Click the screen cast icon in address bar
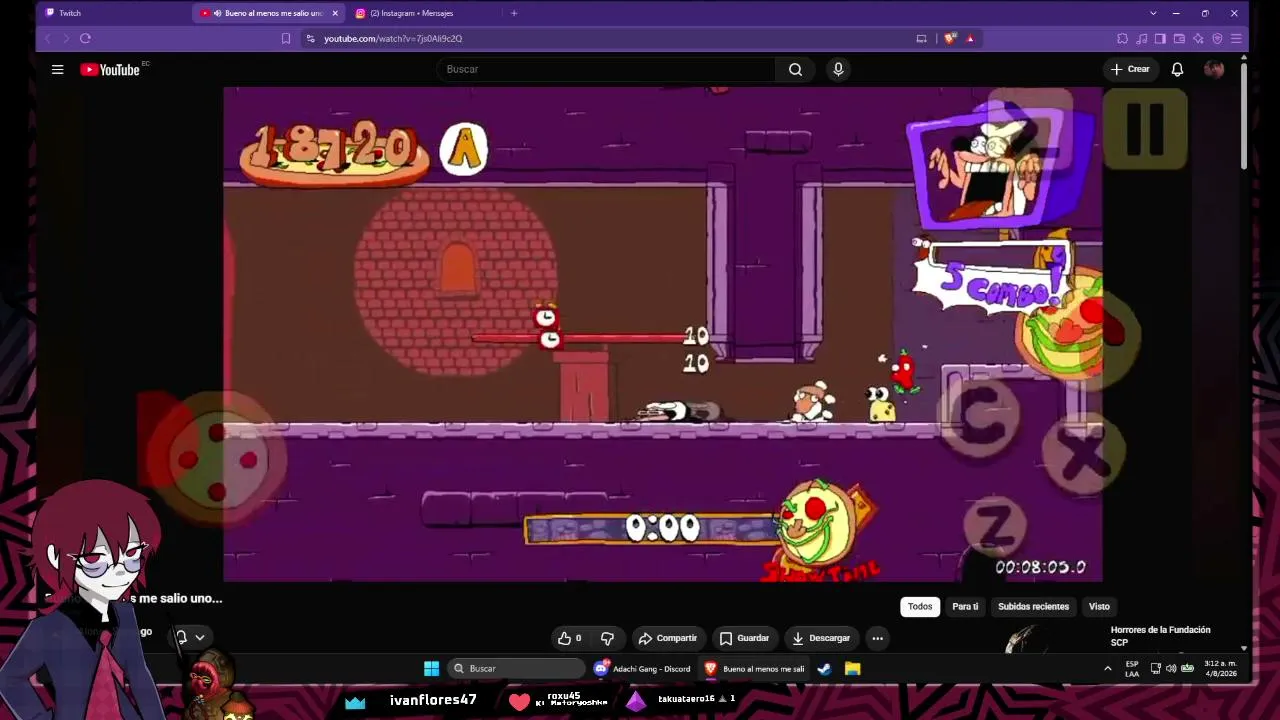Viewport: 1280px width, 720px height. pos(921,38)
